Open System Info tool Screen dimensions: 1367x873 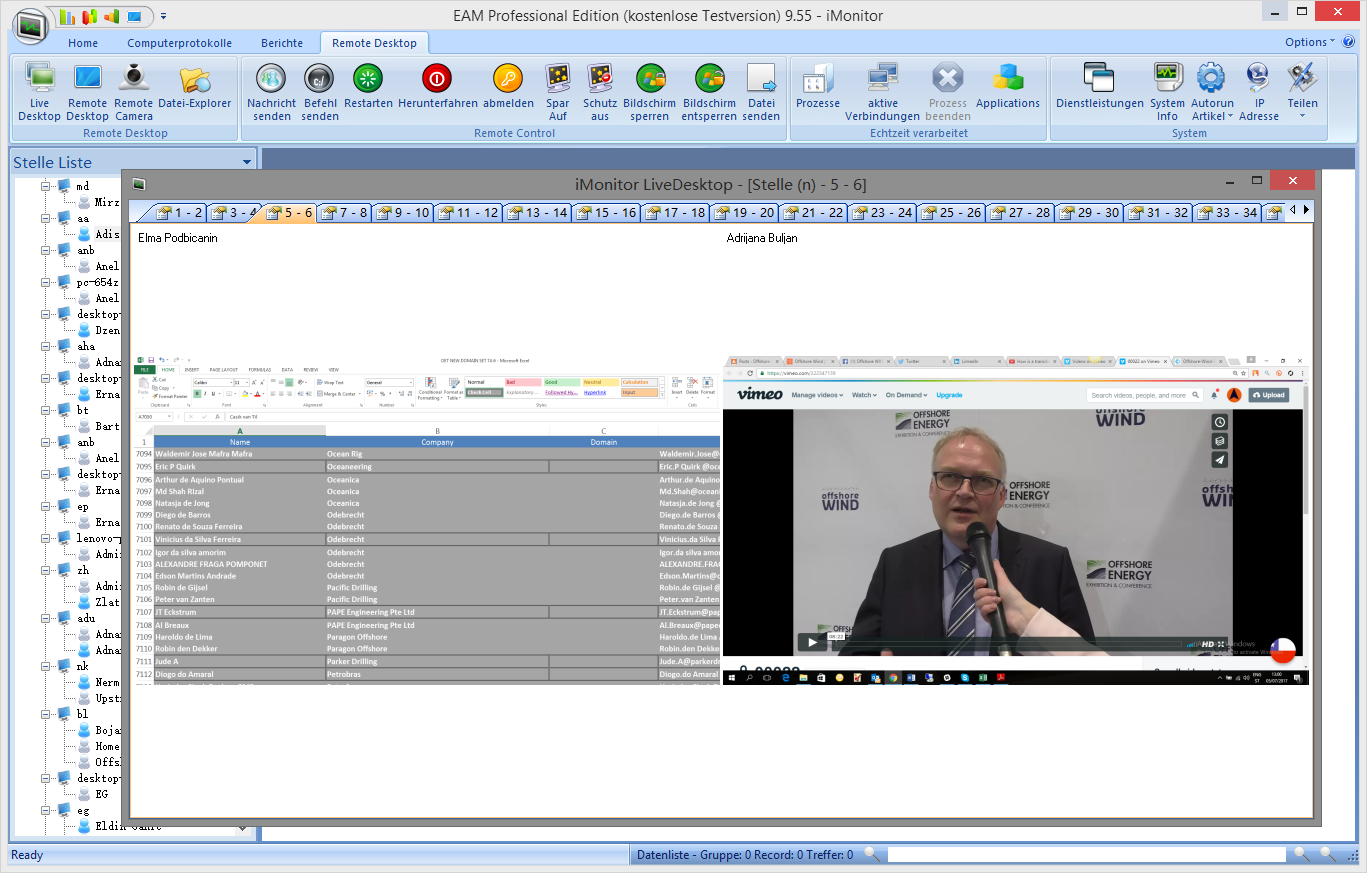(x=1167, y=91)
